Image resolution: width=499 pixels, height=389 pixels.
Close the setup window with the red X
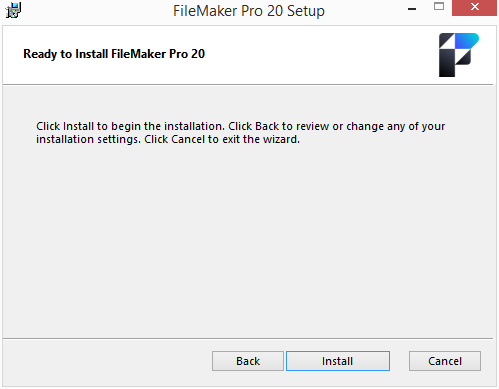(x=474, y=7)
